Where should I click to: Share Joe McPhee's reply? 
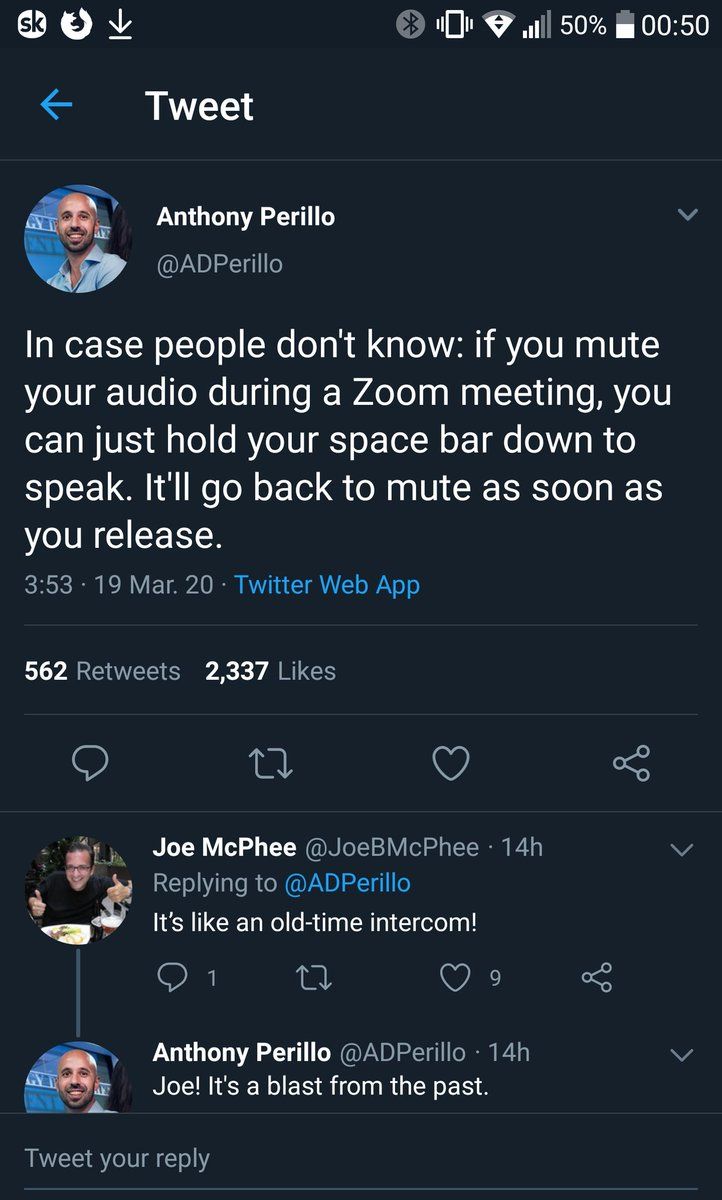pos(597,977)
